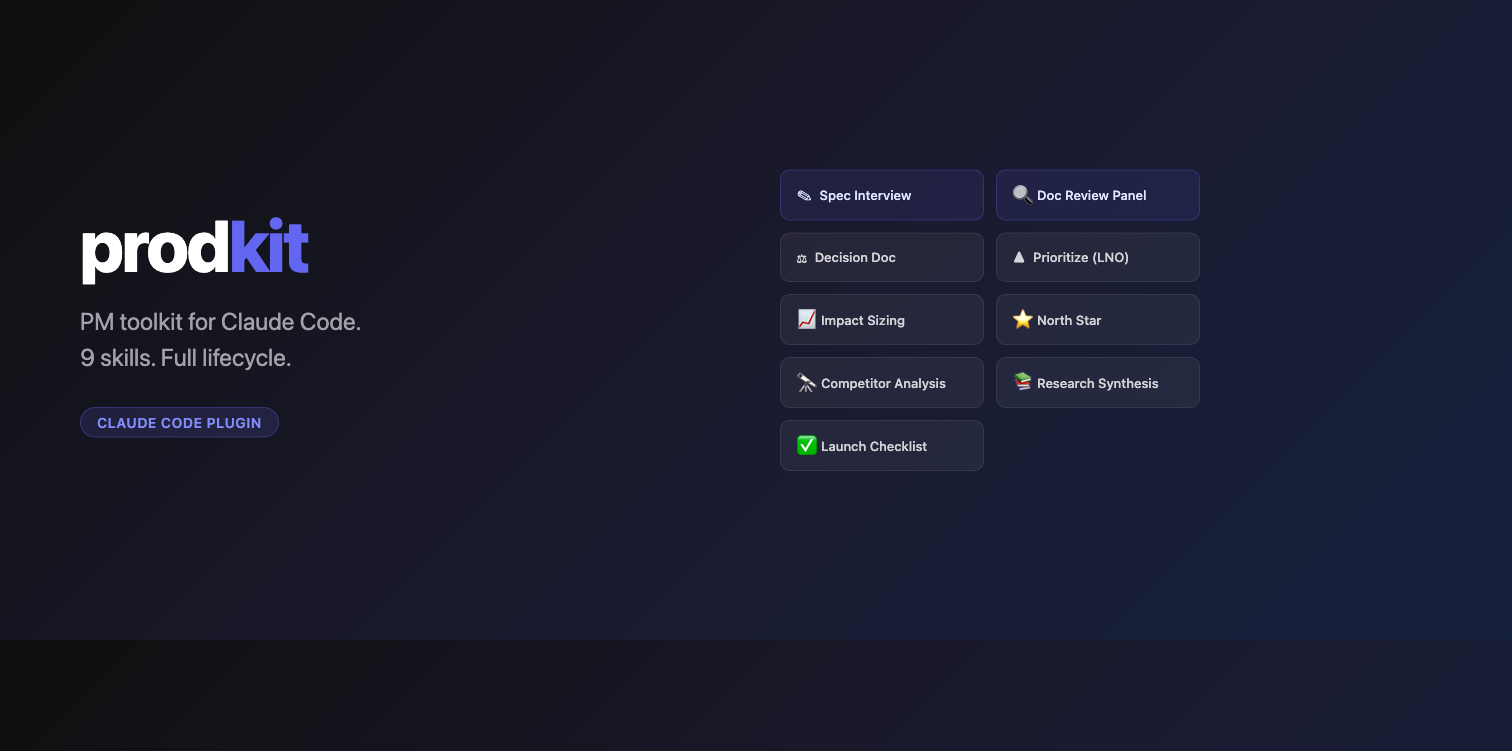Click the scales icon on Decision Doc
This screenshot has height=751, width=1512.
tap(802, 258)
